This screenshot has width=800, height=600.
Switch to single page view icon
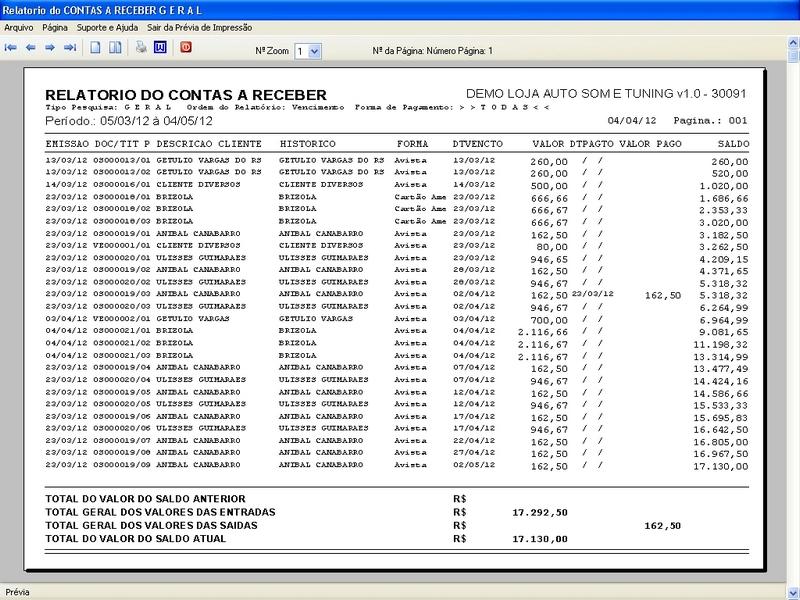coord(96,47)
